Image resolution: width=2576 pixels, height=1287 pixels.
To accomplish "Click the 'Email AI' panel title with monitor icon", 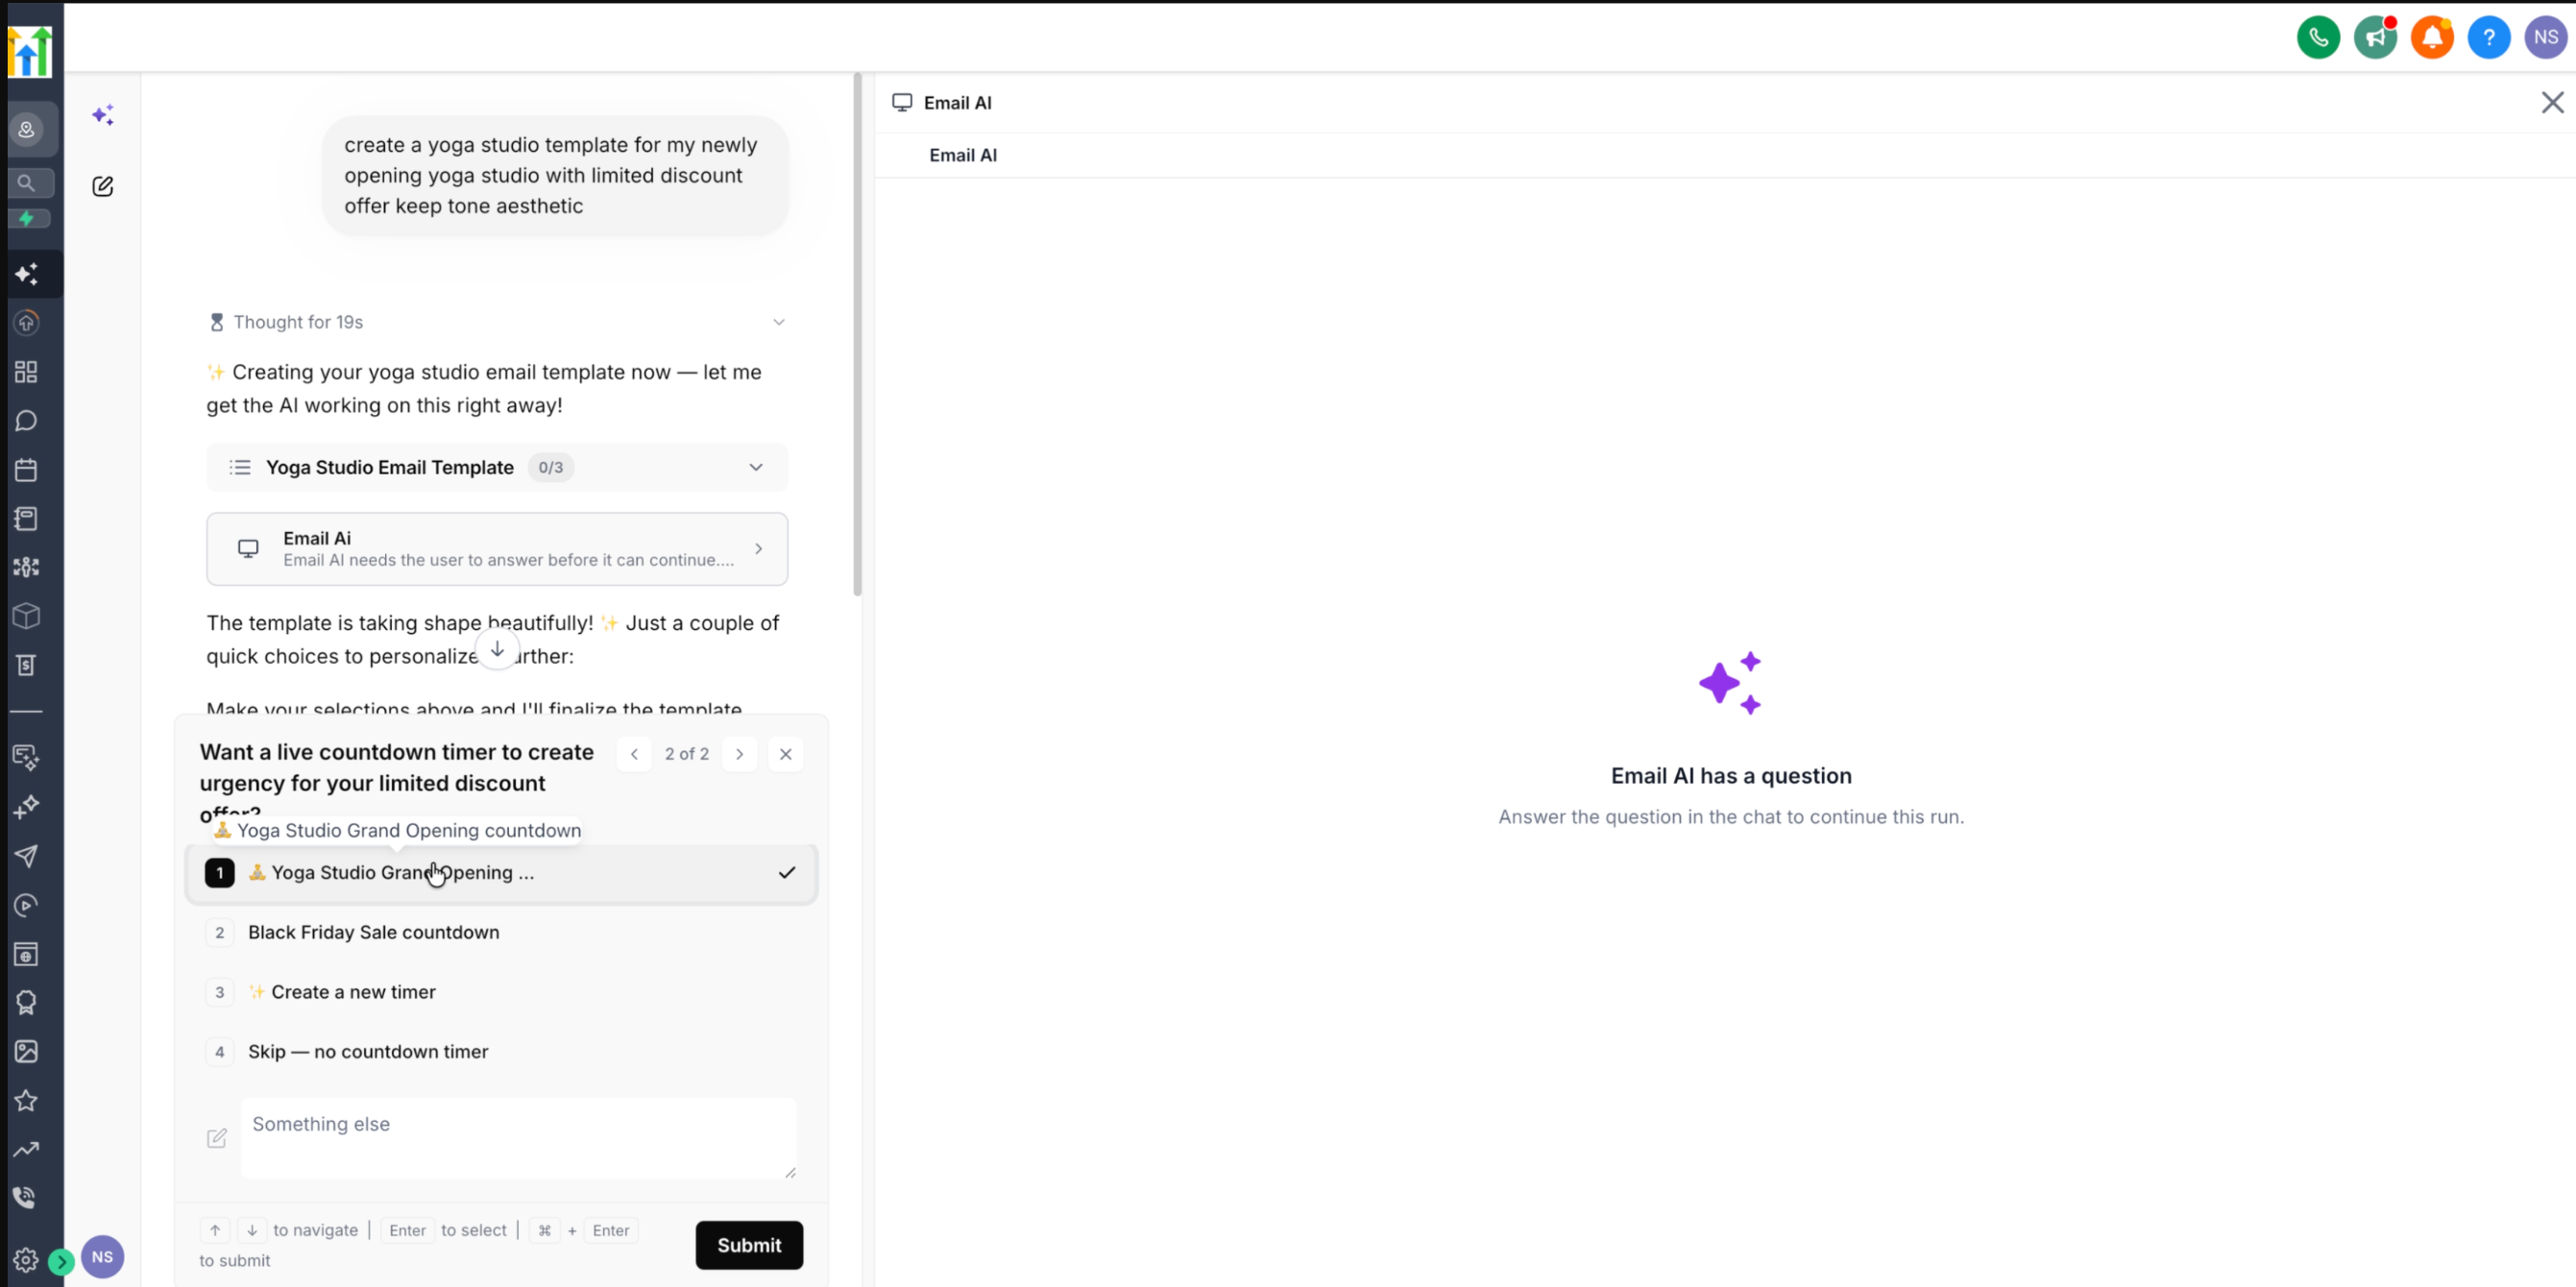I will click(x=942, y=103).
